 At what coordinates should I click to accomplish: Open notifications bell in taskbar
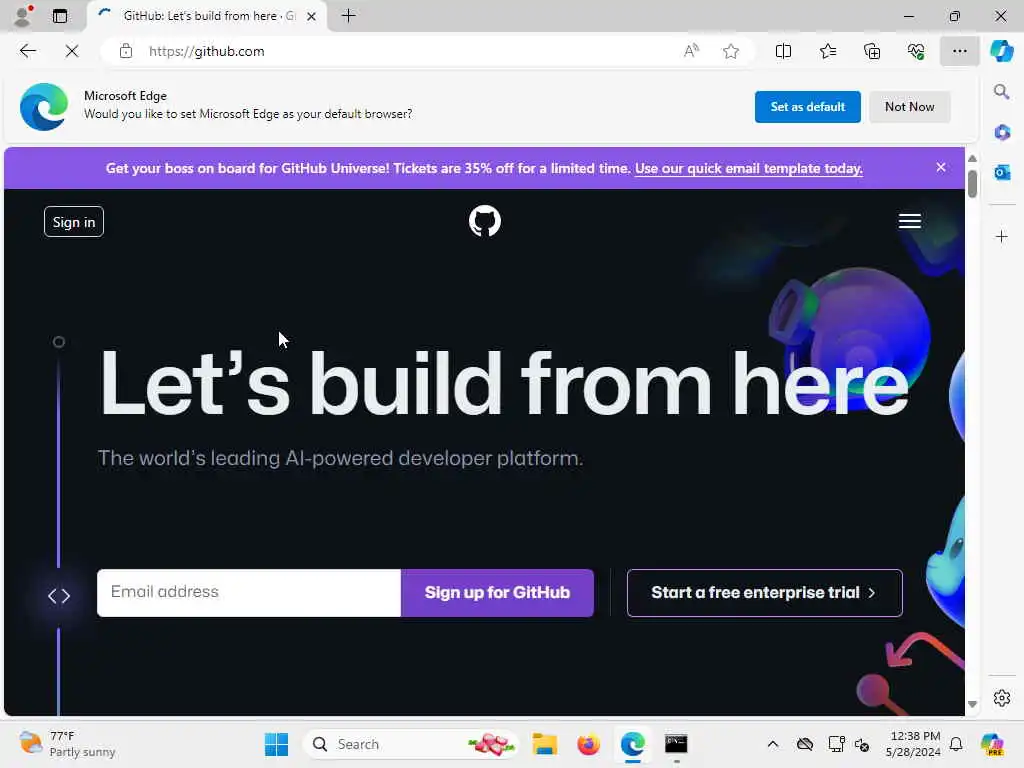tap(956, 744)
